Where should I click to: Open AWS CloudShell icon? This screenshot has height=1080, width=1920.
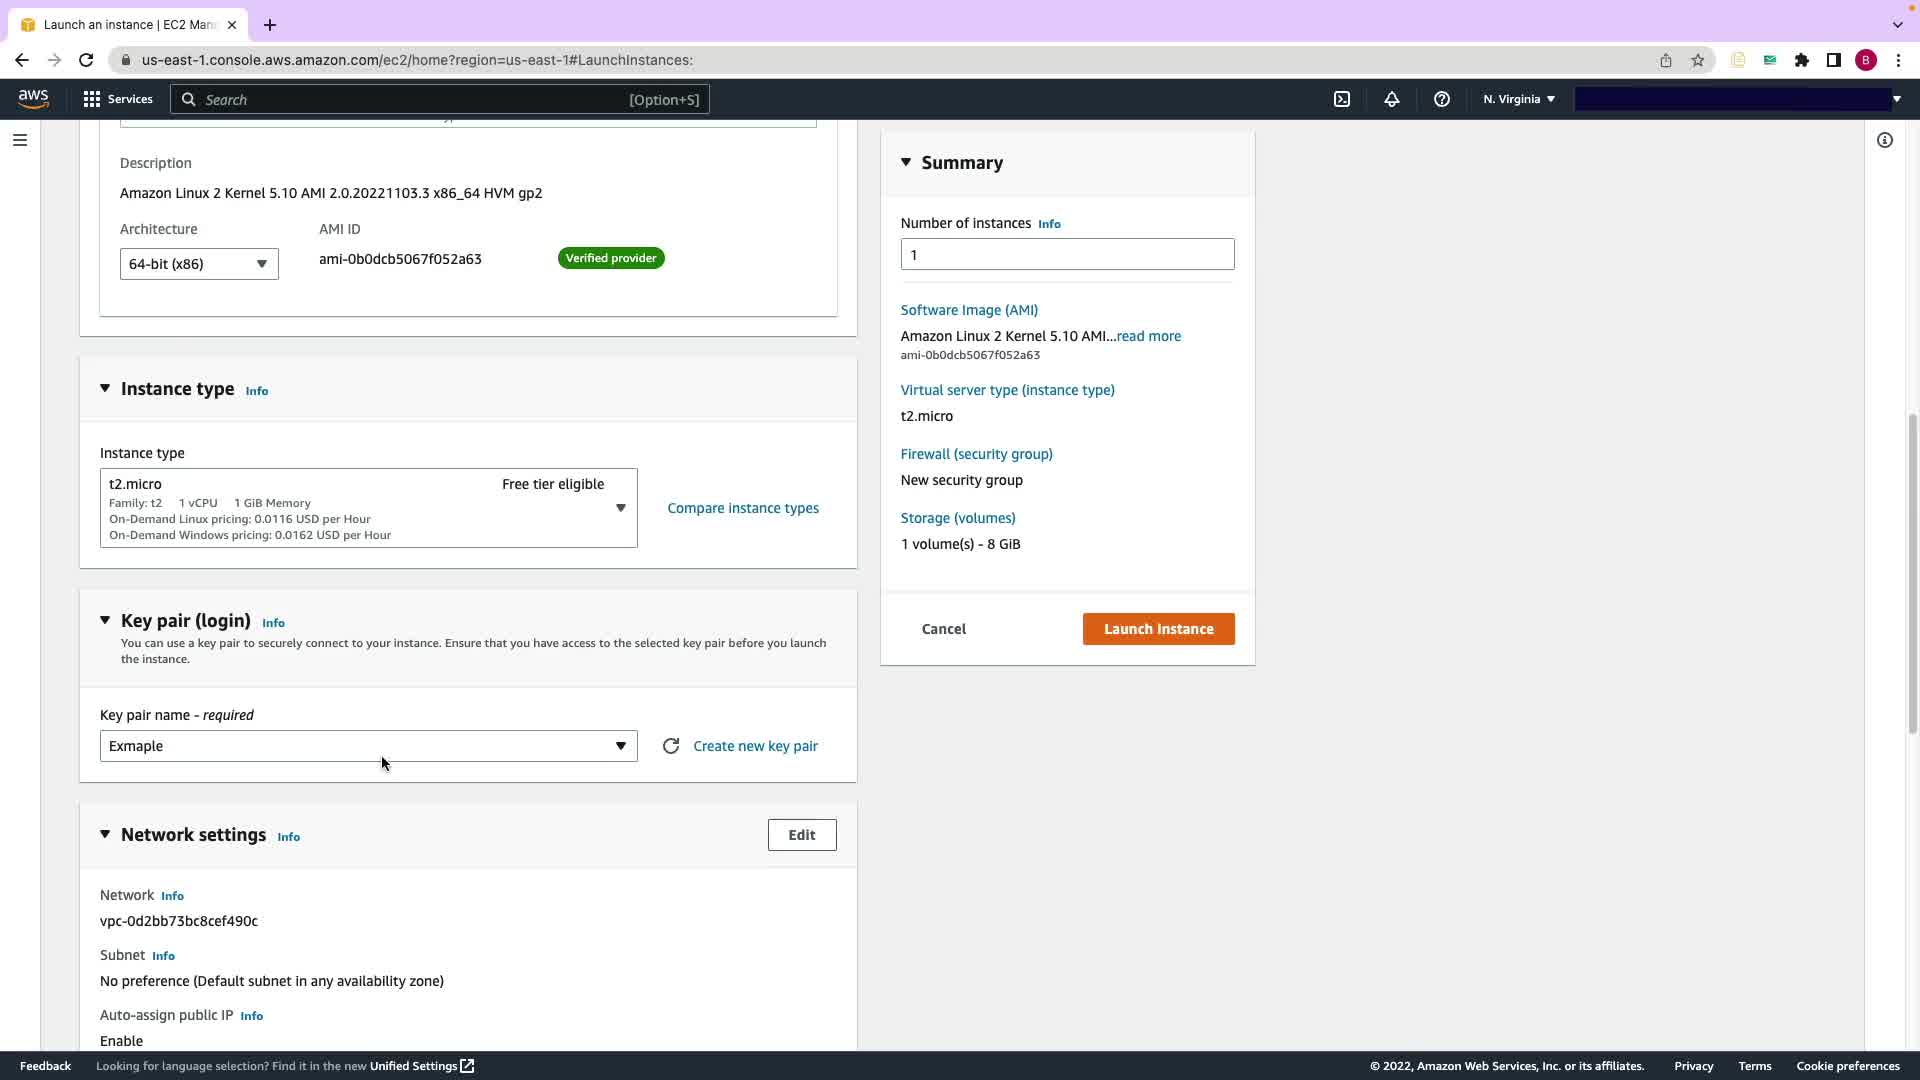coord(1342,99)
